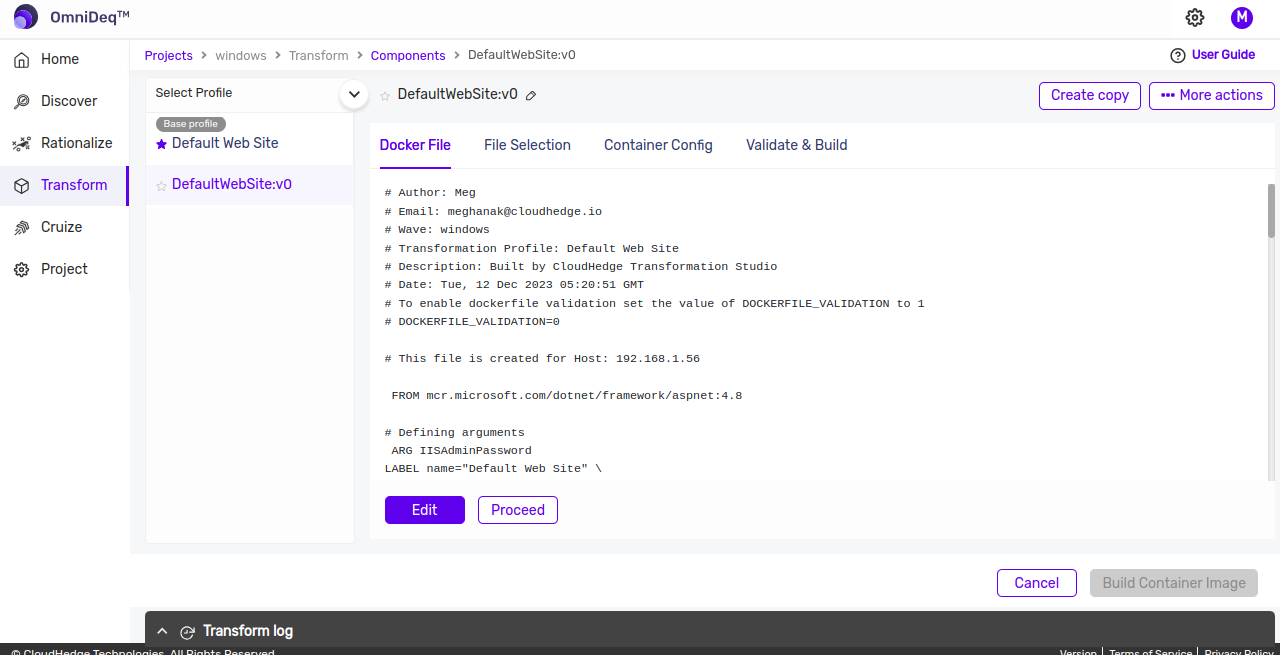Expand the Transform log panel
Viewport: 1280px width, 655px height.
[x=163, y=631]
